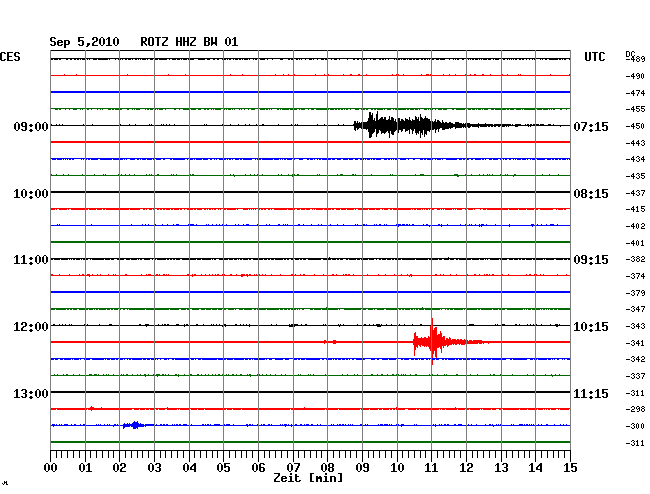Select minute tick label 08
This screenshot has width=650, height=494.
click(327, 468)
